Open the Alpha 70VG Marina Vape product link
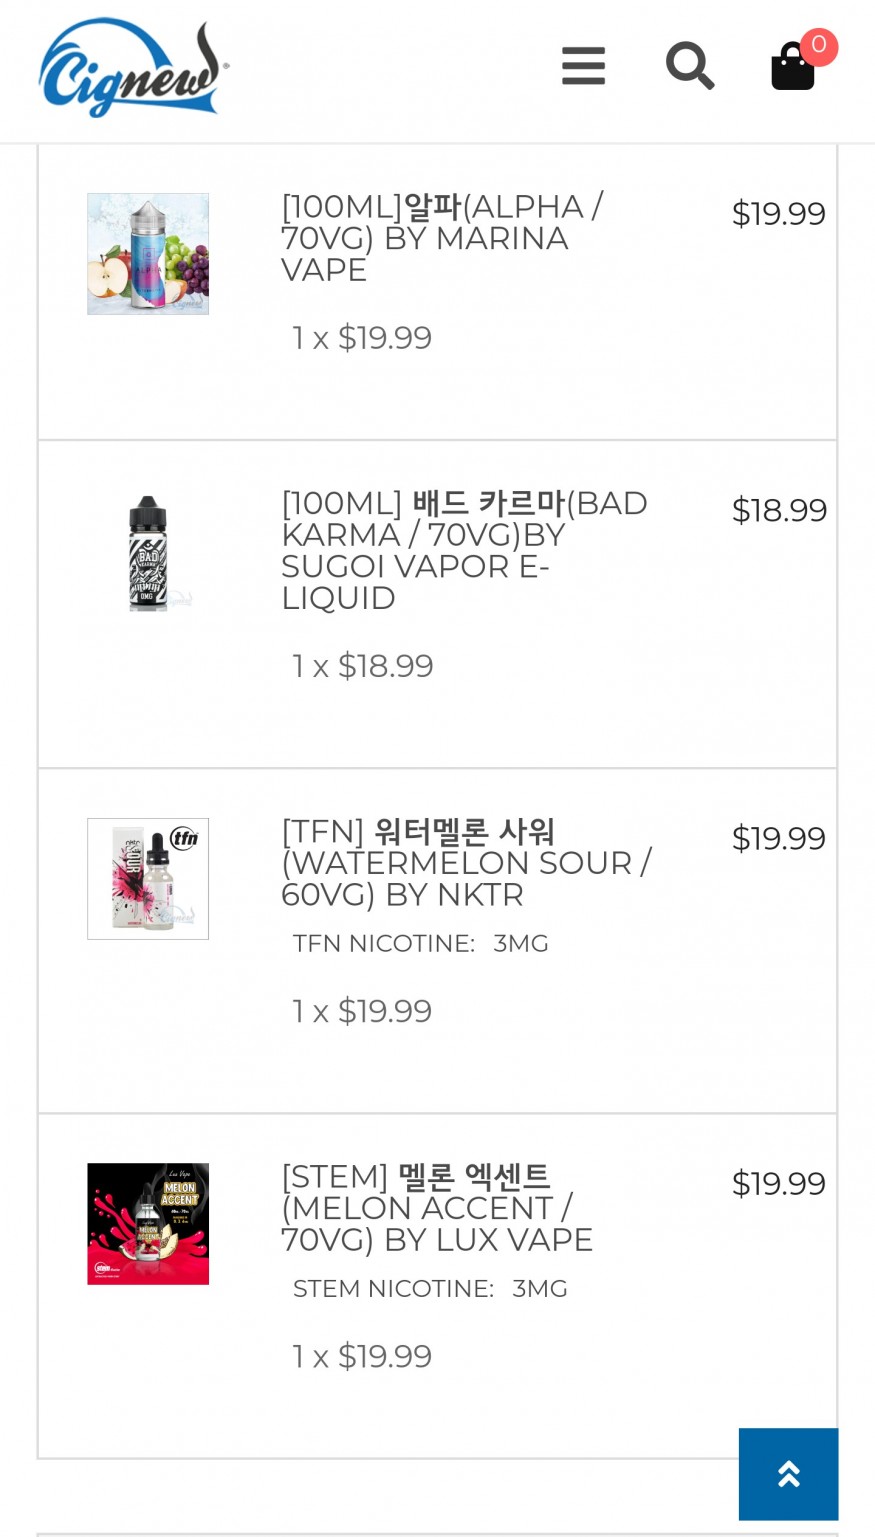The height and width of the screenshot is (1537, 875). (441, 238)
